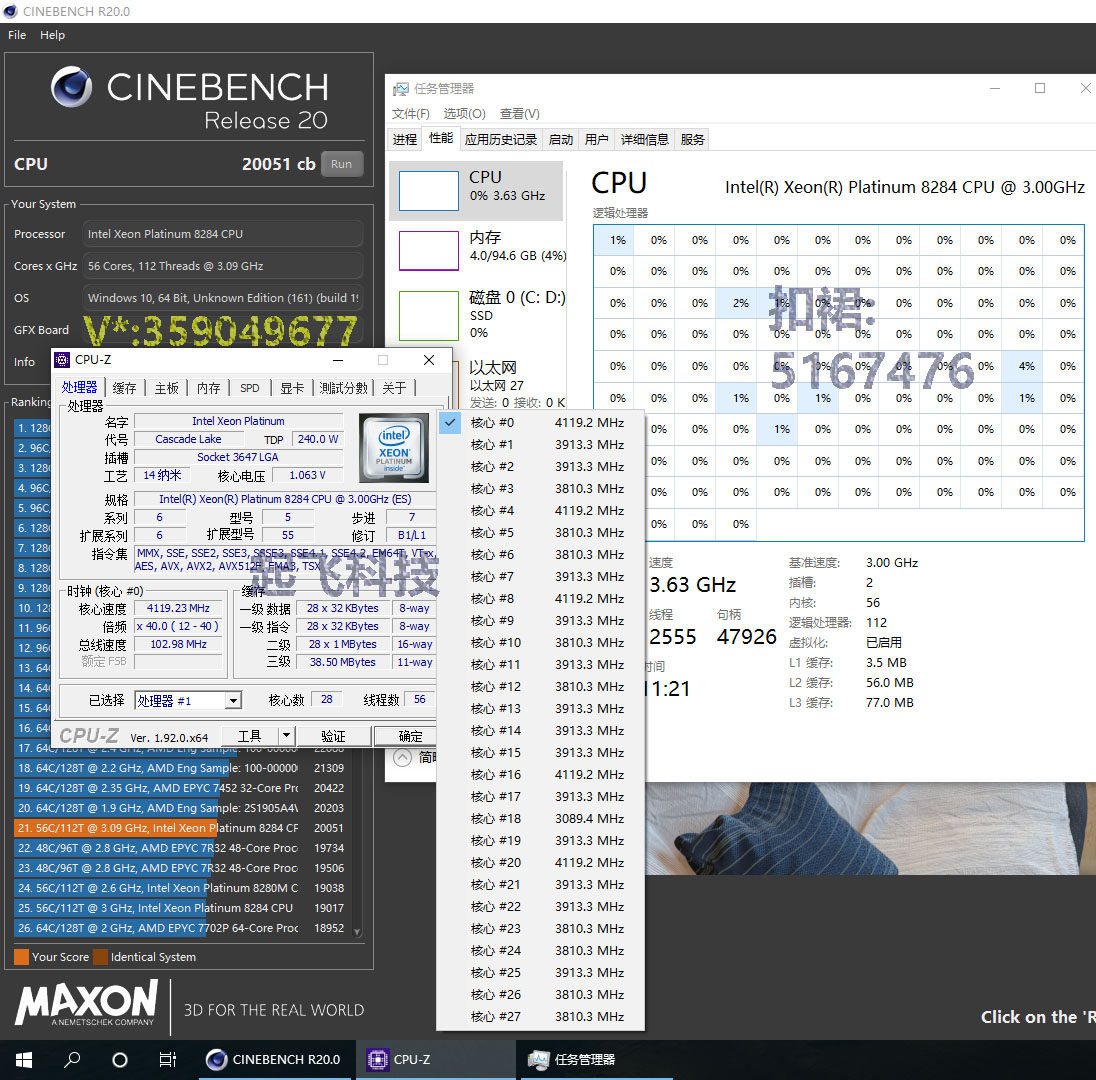Open Task Manager 查看(V) menu

[x=519, y=113]
